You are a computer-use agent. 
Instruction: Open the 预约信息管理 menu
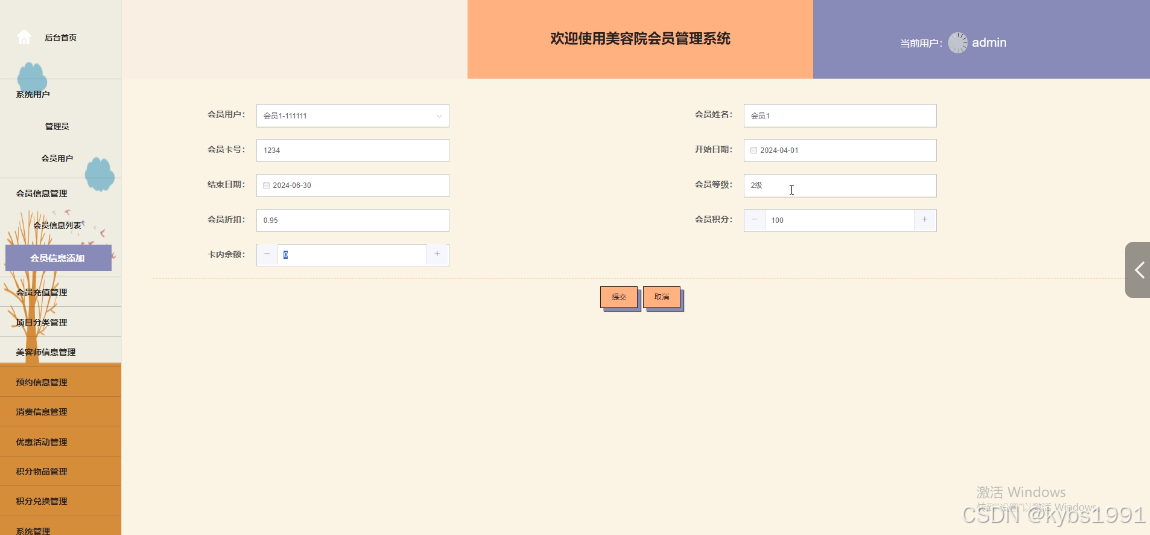tap(42, 382)
